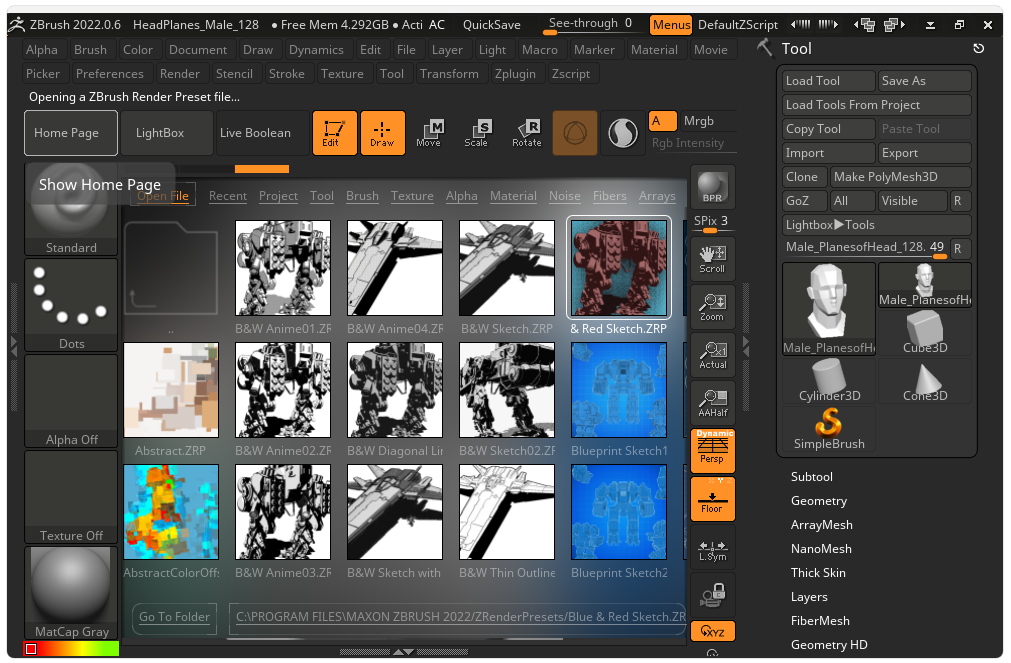This screenshot has width=1011, height=663.
Task: Open the Render menu
Action: [179, 74]
